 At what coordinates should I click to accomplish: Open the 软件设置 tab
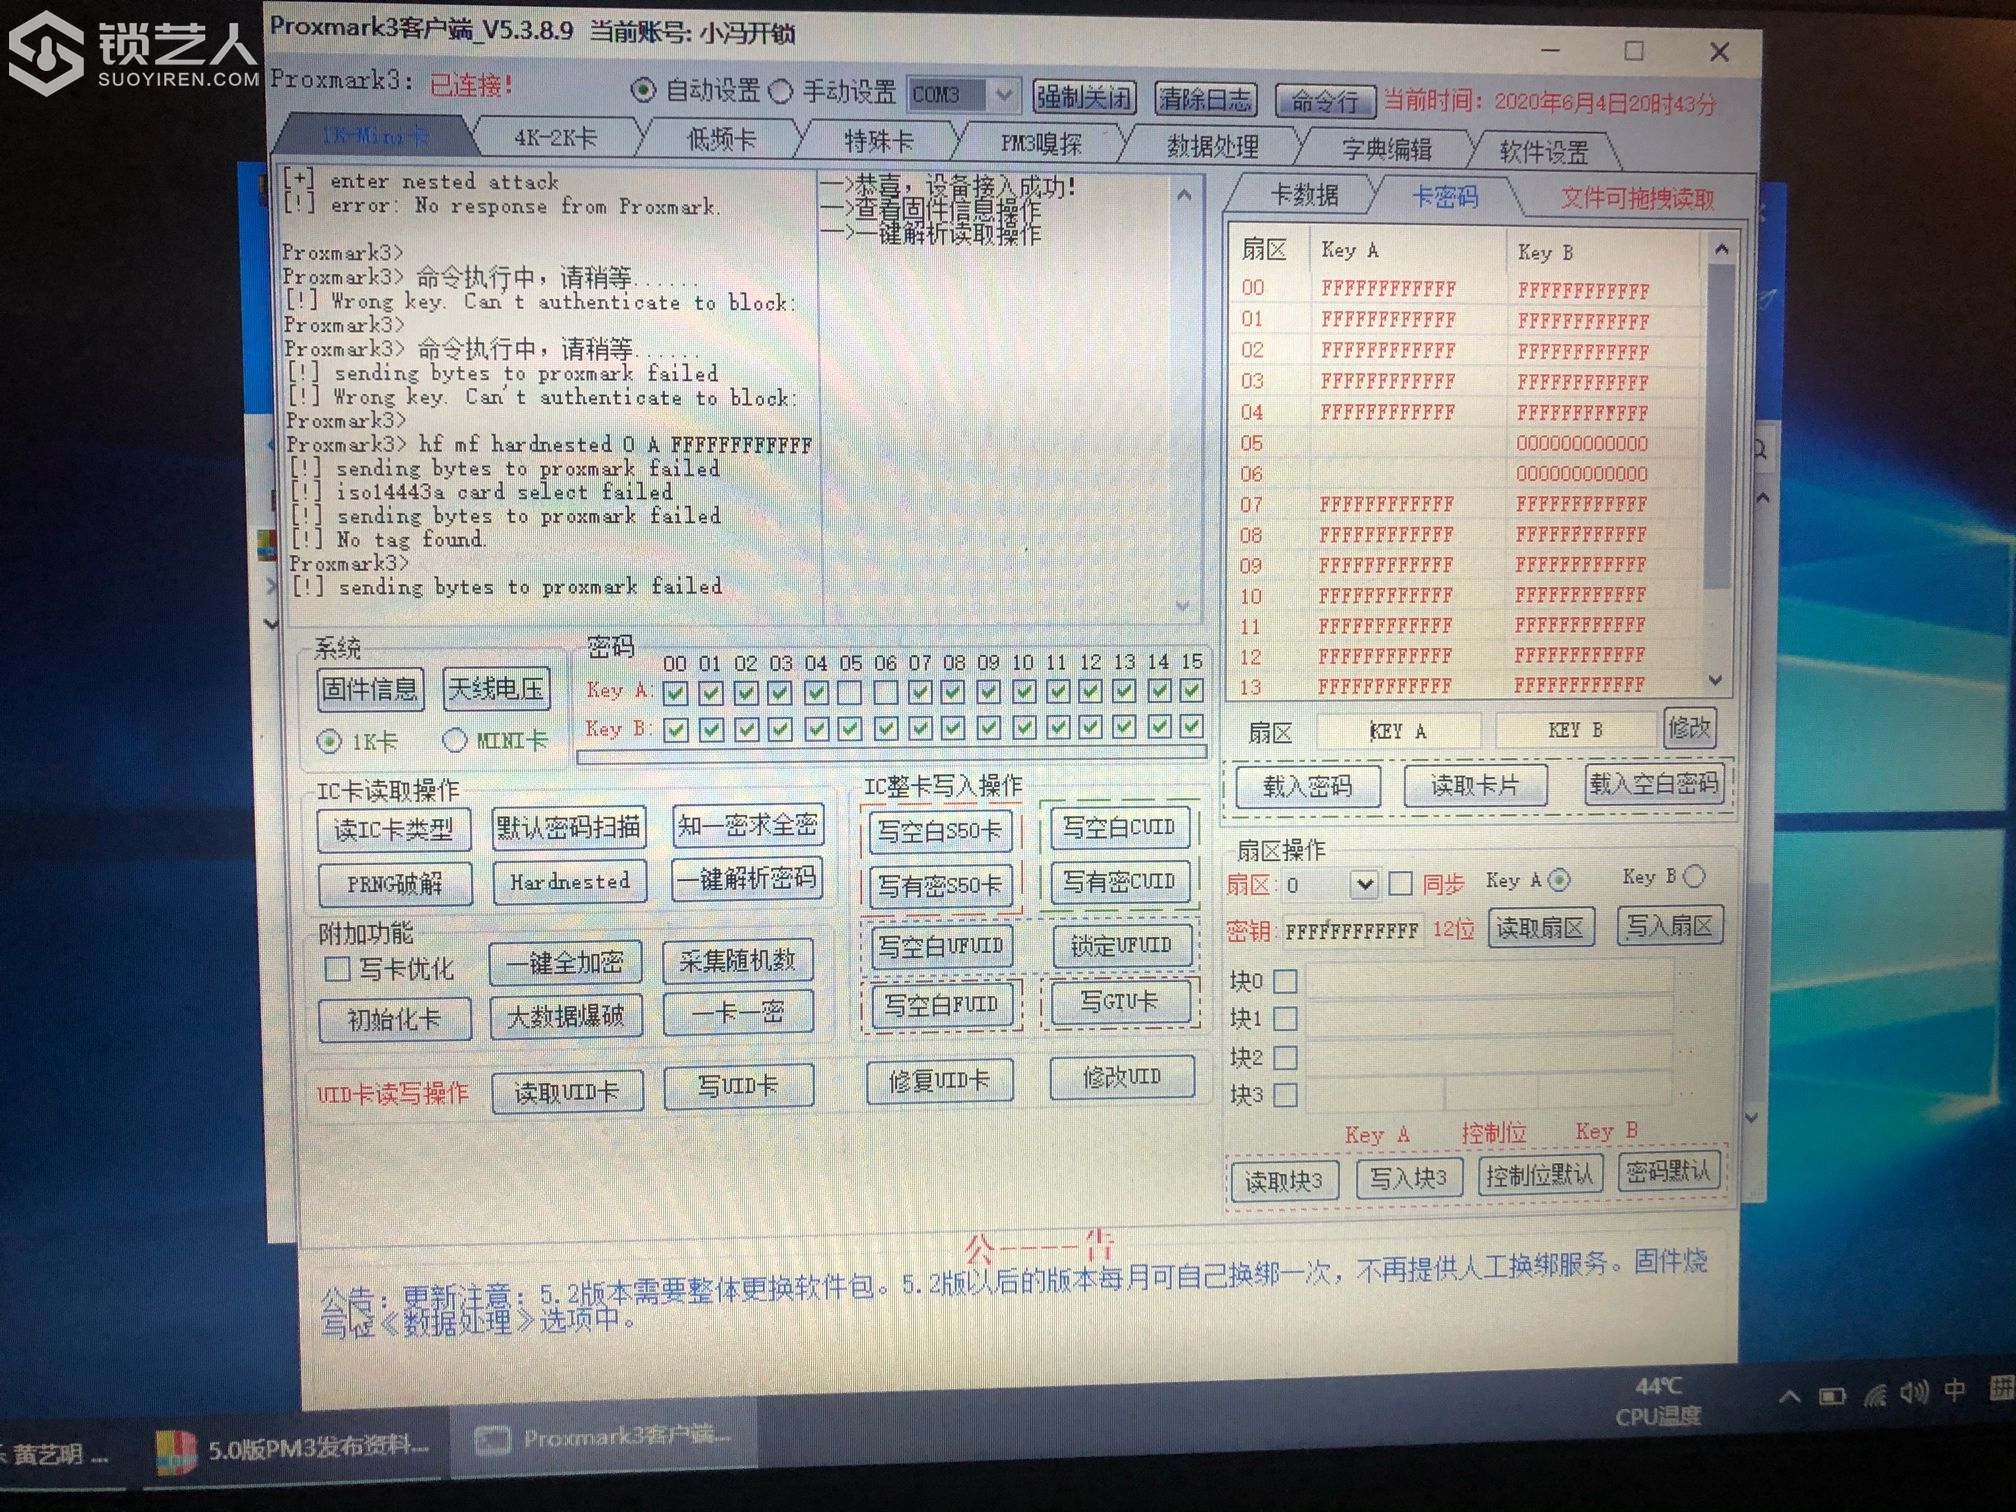pos(1543,152)
